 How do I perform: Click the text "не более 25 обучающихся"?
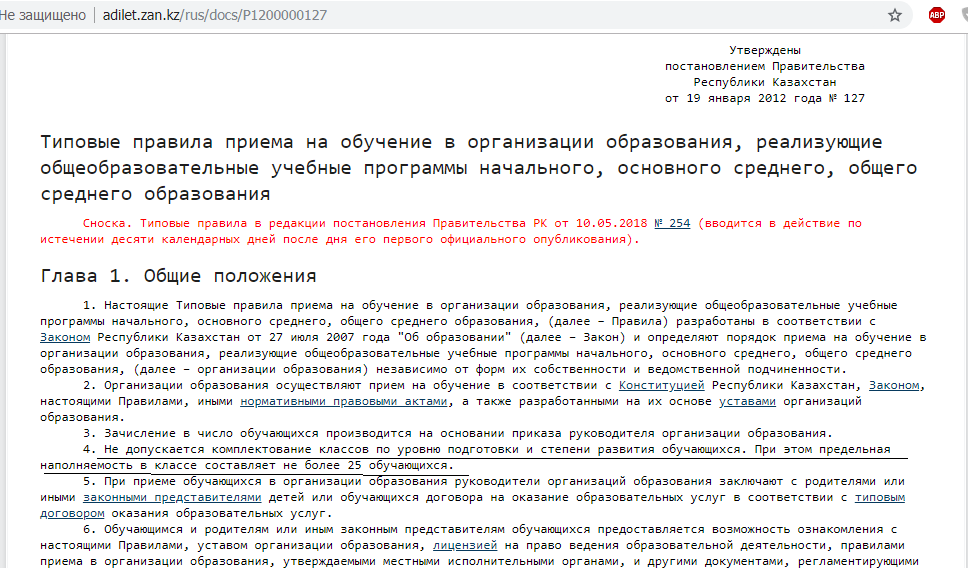[365, 466]
